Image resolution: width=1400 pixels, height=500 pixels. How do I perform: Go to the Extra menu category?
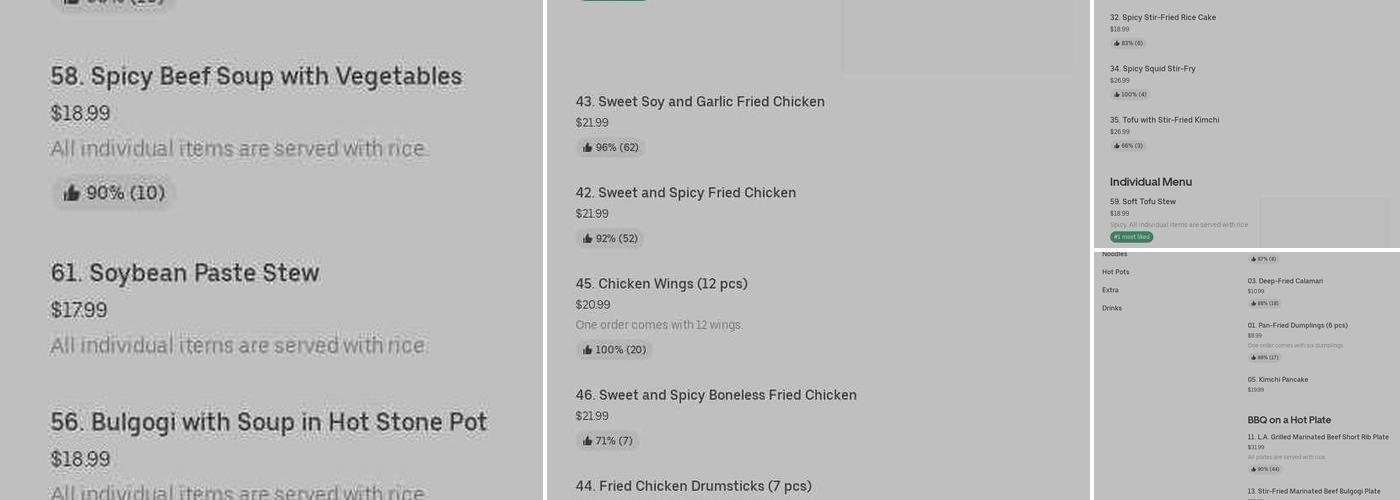tap(1110, 290)
